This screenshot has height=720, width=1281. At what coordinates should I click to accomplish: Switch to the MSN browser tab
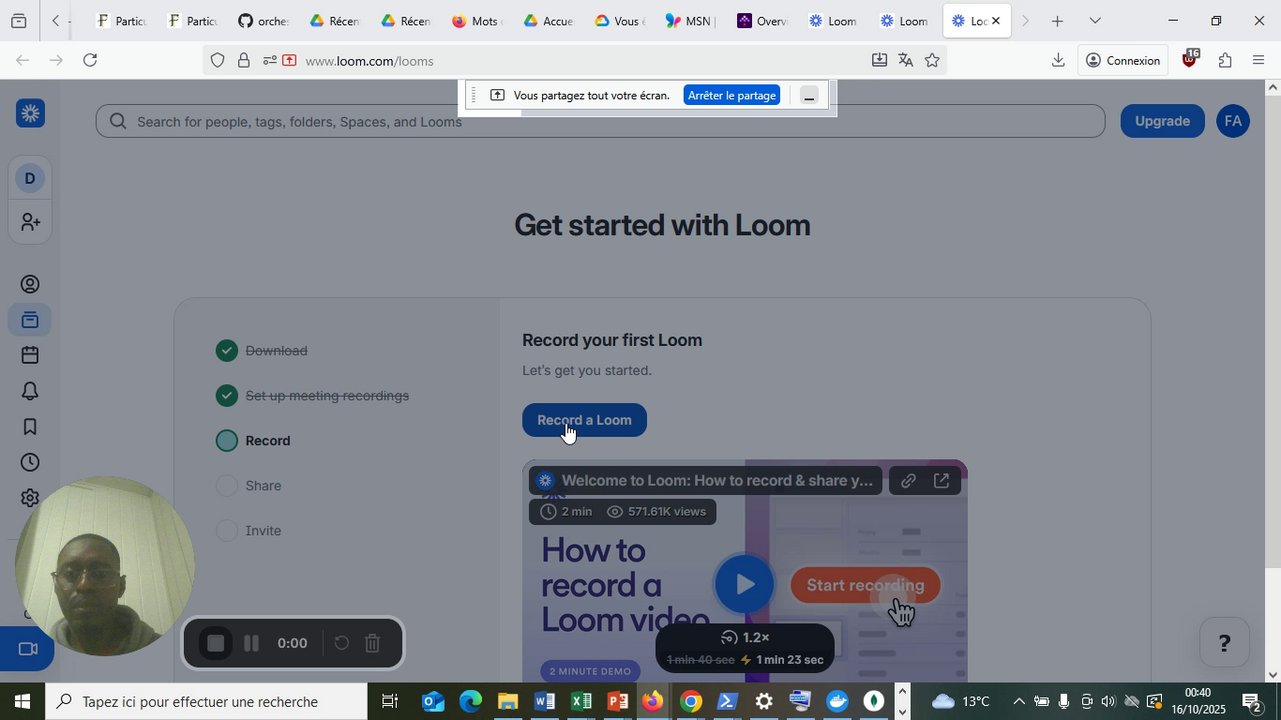[x=690, y=21]
